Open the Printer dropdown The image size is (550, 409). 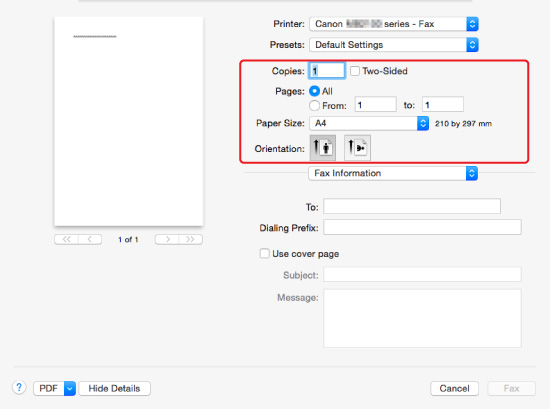click(394, 24)
